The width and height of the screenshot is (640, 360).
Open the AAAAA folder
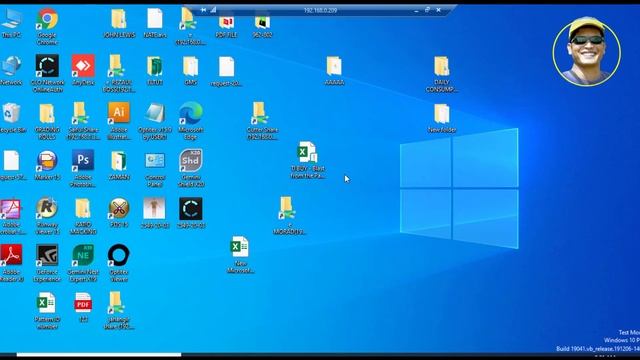pos(334,66)
